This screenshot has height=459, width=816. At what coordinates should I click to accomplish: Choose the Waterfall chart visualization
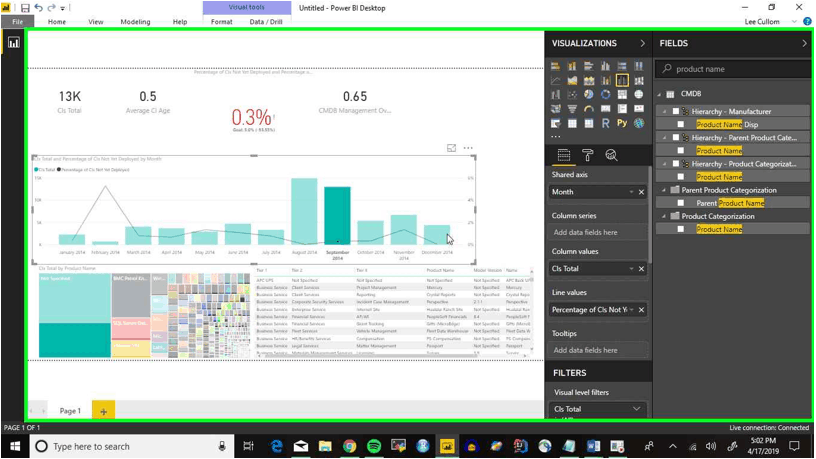point(556,95)
